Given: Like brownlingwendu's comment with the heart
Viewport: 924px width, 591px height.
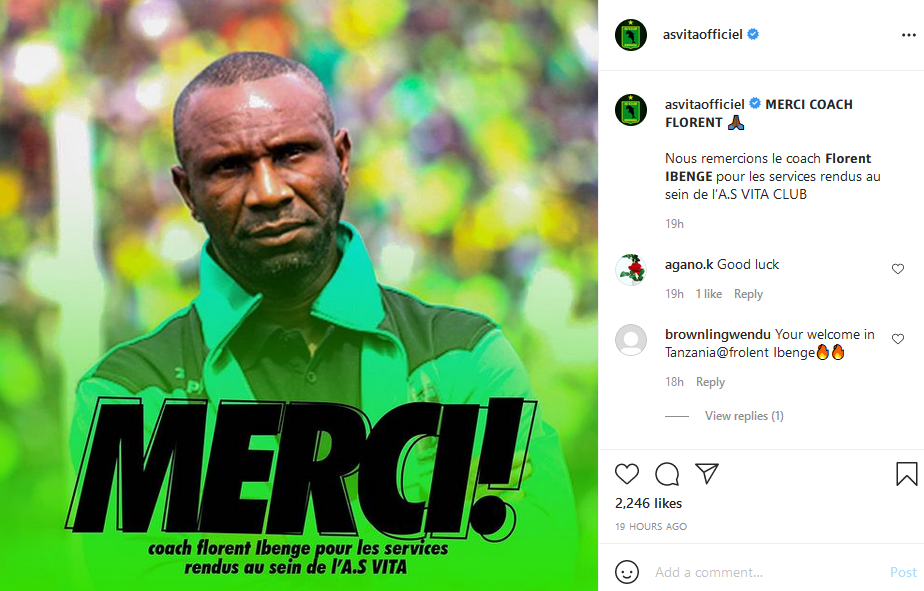Looking at the screenshot, I should 897,339.
